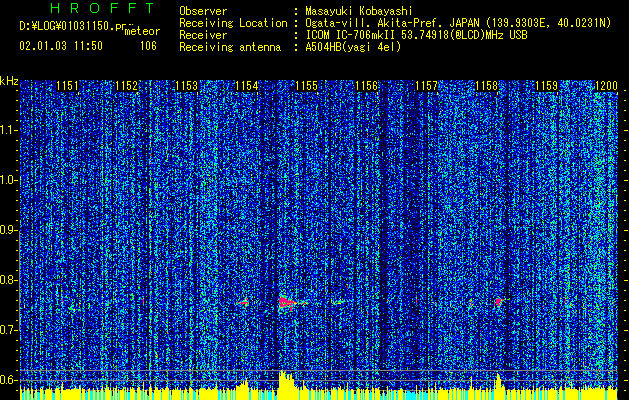Click the 1154 time marker
This screenshot has height=400, width=629.
click(x=246, y=86)
